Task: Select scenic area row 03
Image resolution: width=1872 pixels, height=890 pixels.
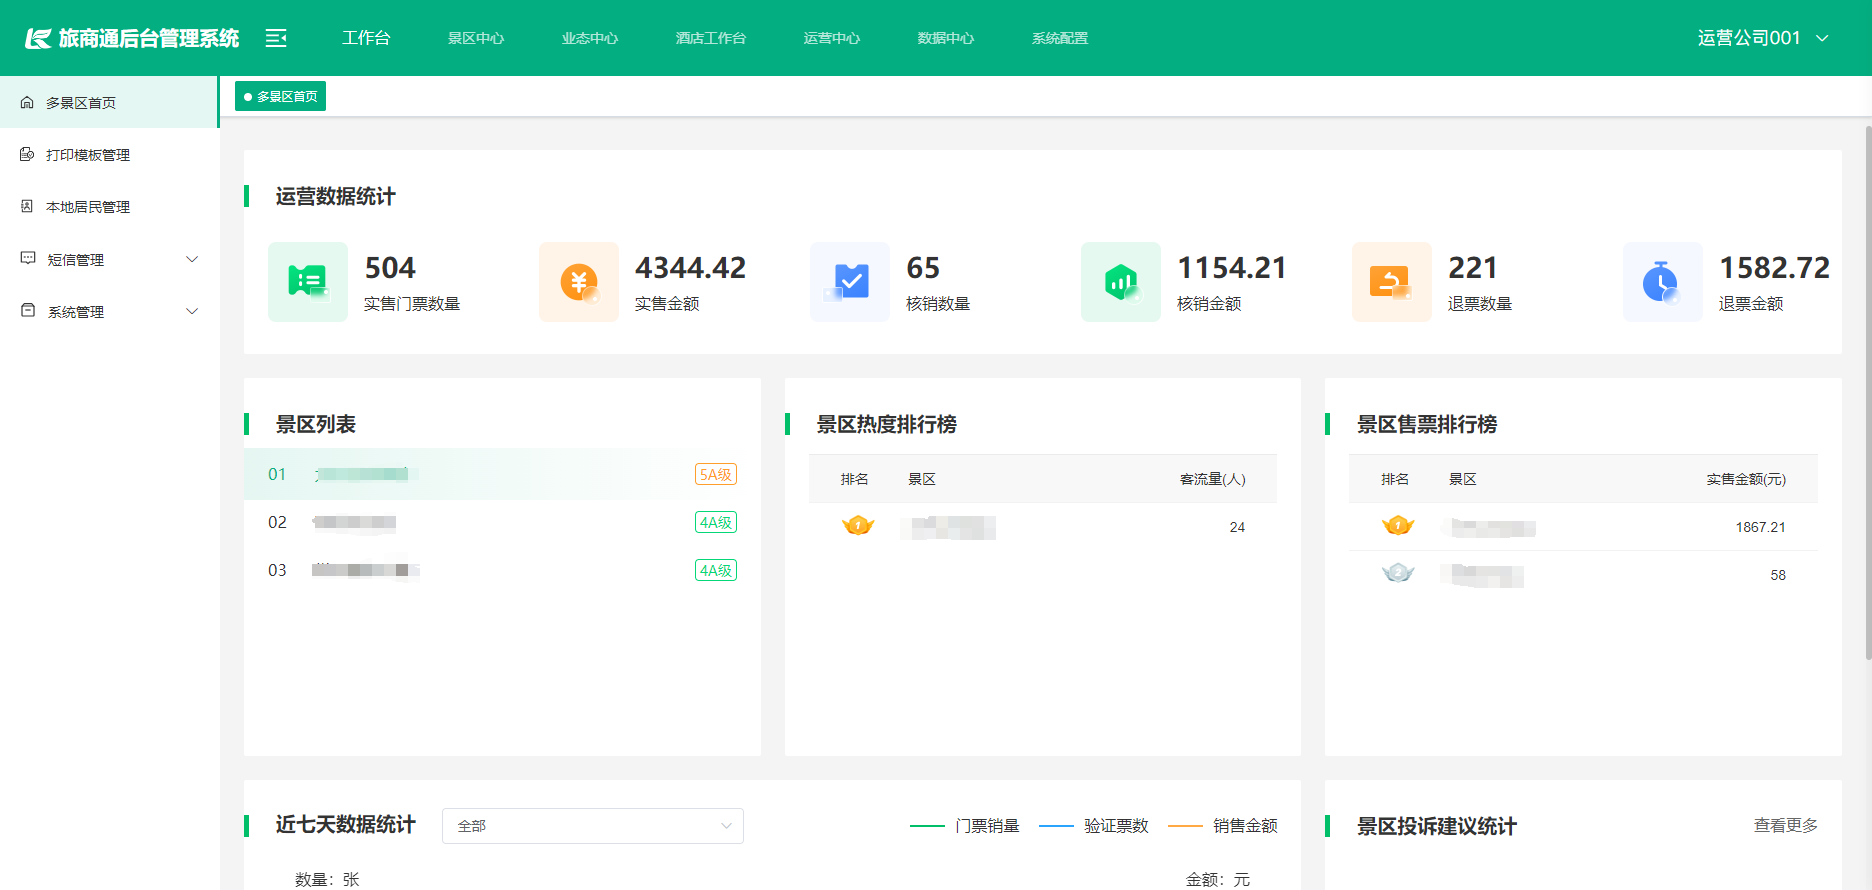Action: pyautogui.click(x=502, y=570)
